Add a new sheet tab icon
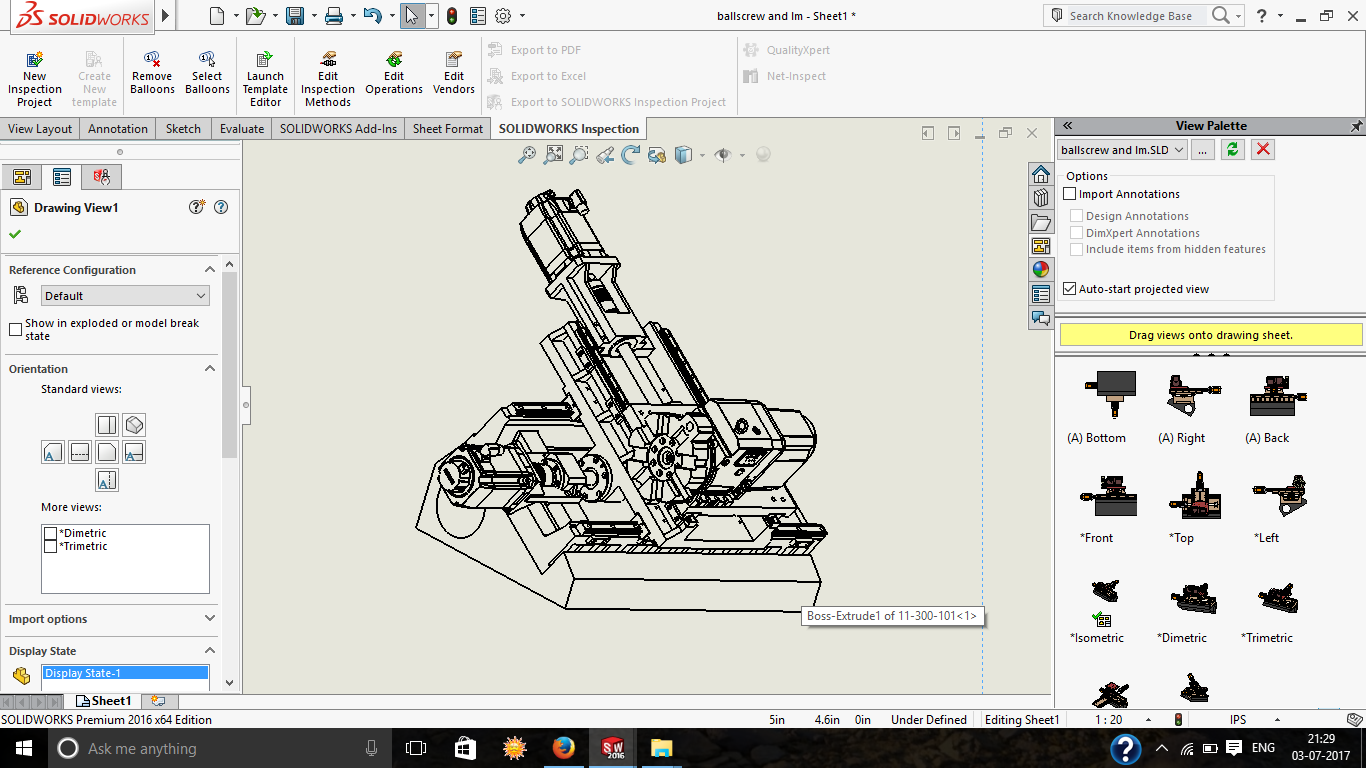 [x=158, y=701]
